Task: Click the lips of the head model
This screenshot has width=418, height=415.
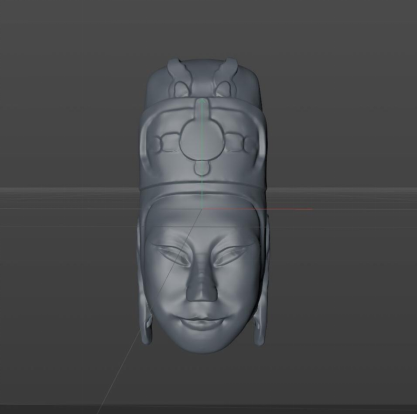Action: 201,323
